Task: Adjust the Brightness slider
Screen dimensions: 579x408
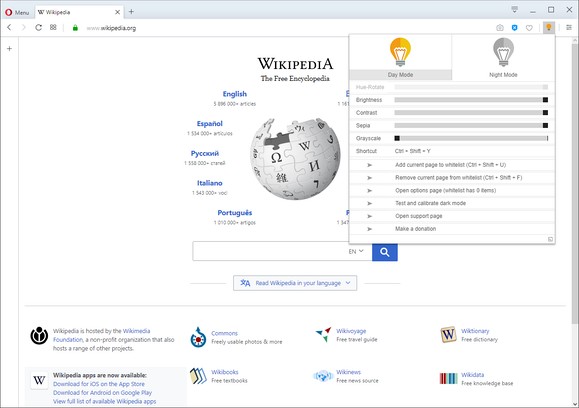Action: click(x=471, y=100)
